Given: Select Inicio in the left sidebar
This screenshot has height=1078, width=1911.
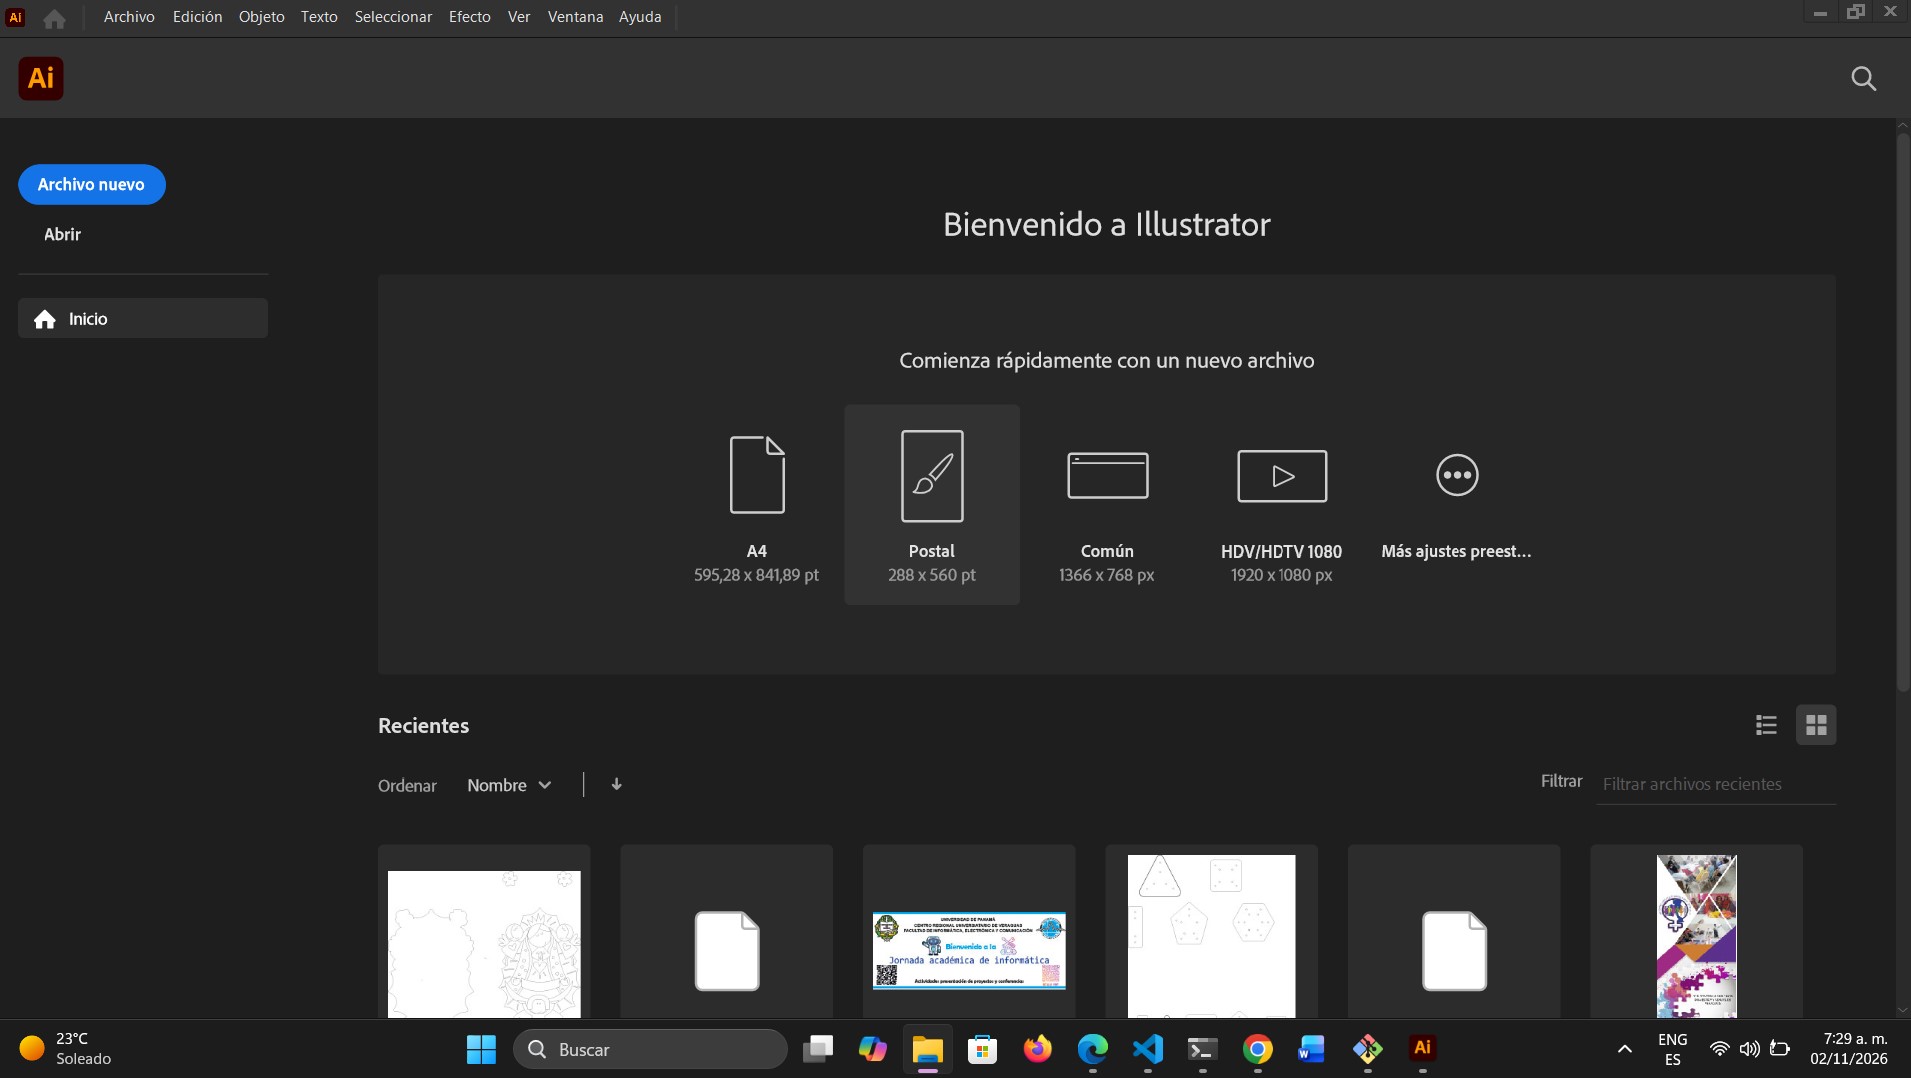Looking at the screenshot, I should 143,319.
